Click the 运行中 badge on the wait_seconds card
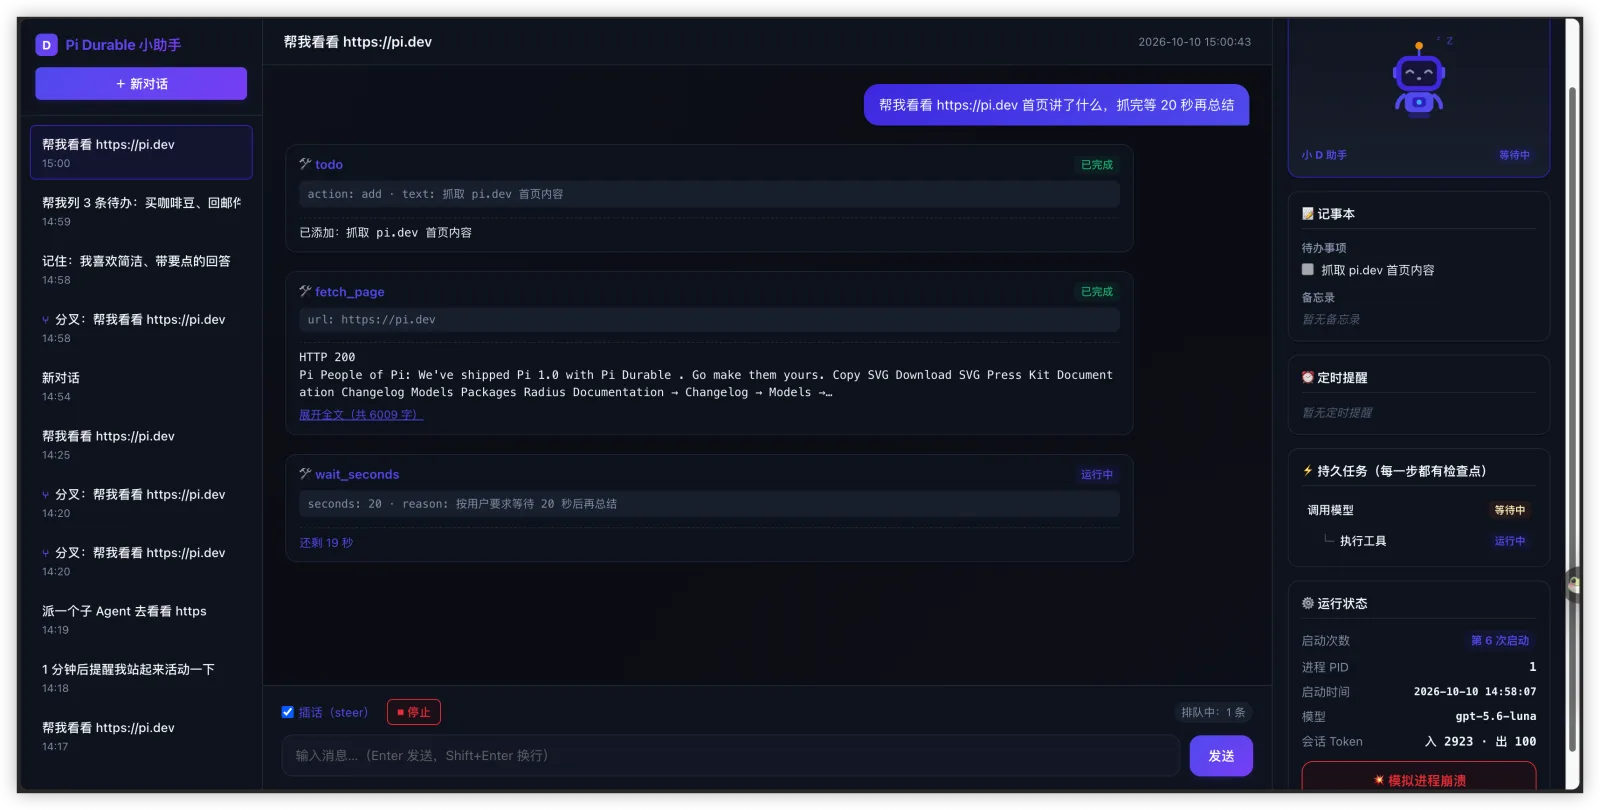This screenshot has height=810, width=1600. pyautogui.click(x=1097, y=475)
